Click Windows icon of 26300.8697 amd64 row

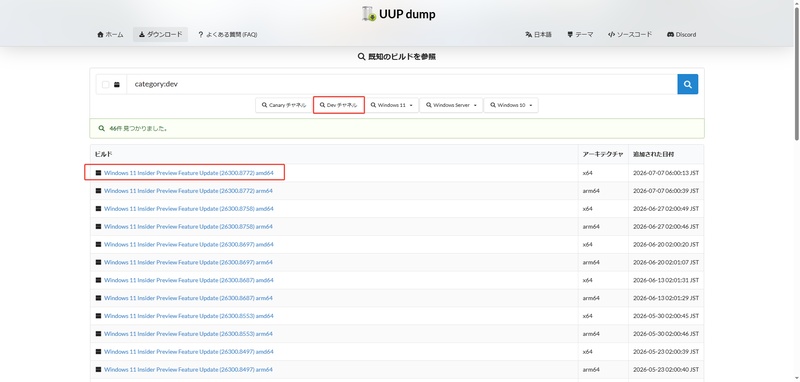(x=98, y=244)
